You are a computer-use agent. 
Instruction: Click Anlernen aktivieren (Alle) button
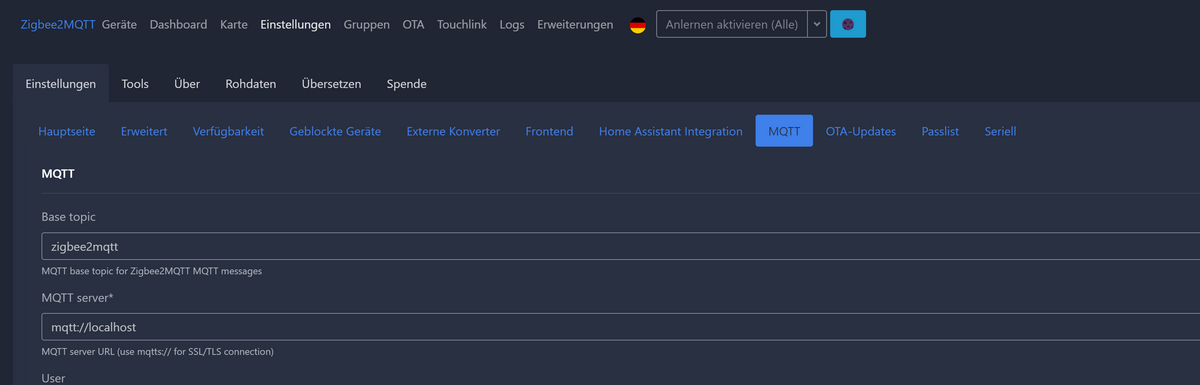pyautogui.click(x=731, y=25)
